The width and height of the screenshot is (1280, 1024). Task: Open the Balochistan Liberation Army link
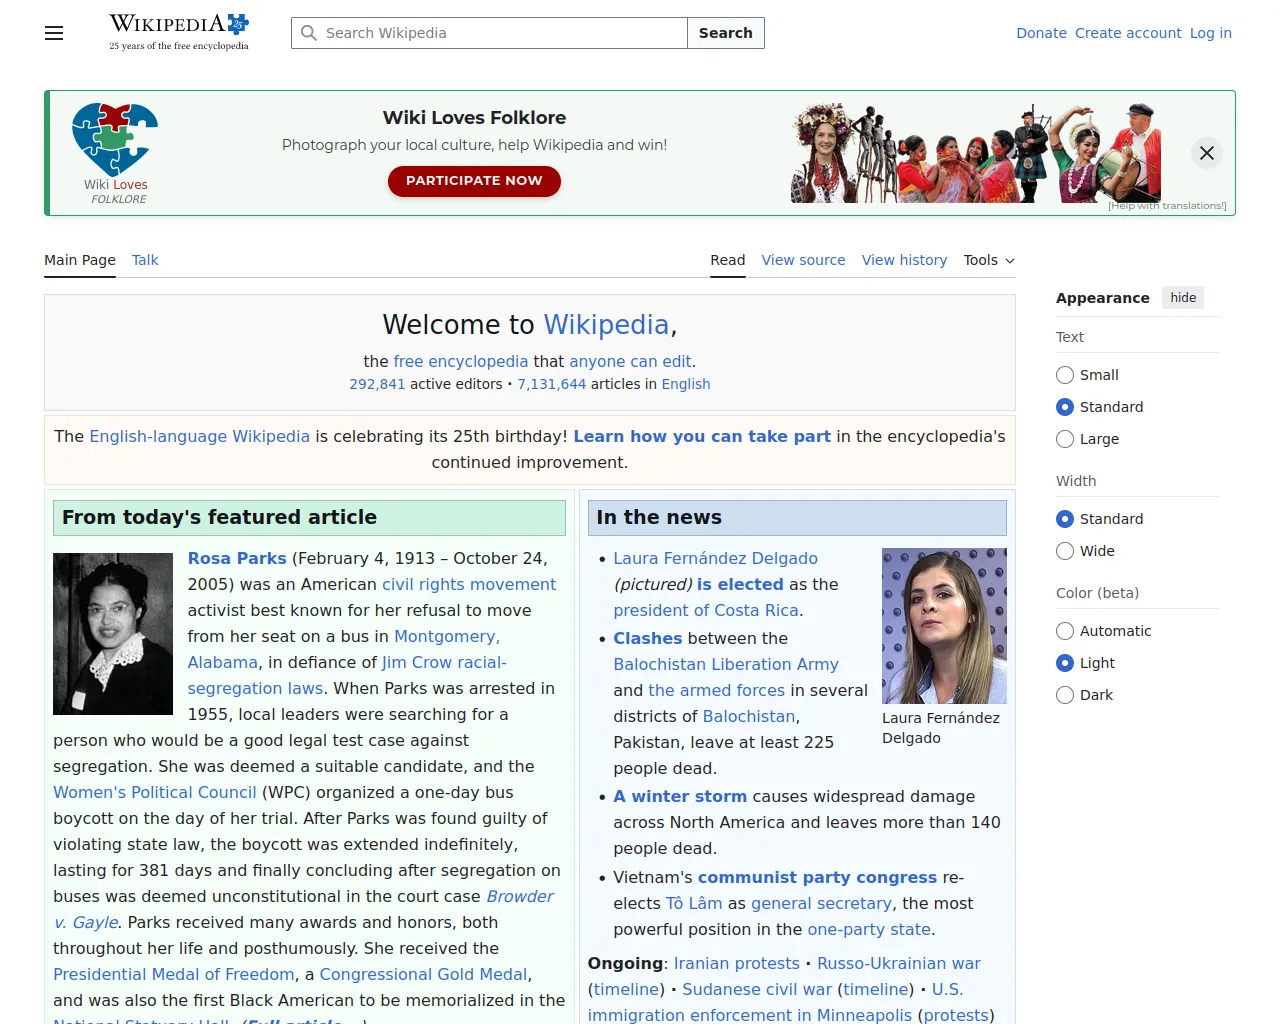point(726,664)
